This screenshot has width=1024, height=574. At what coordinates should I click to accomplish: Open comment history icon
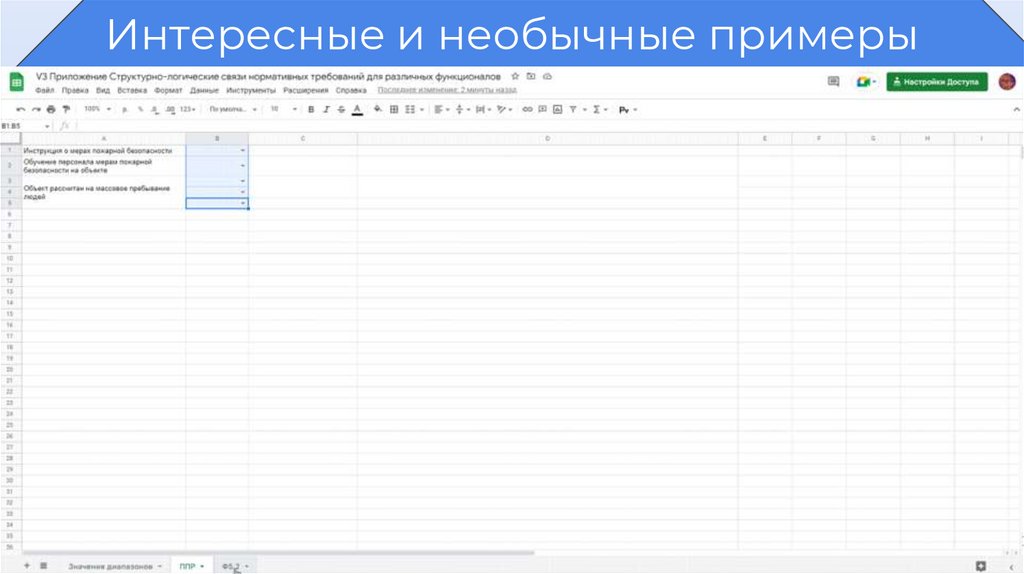click(x=833, y=82)
